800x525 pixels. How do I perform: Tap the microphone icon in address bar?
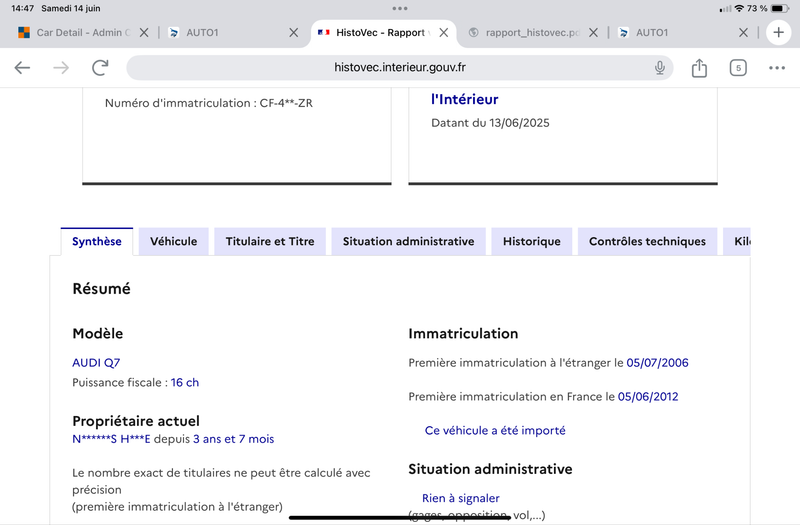click(660, 67)
